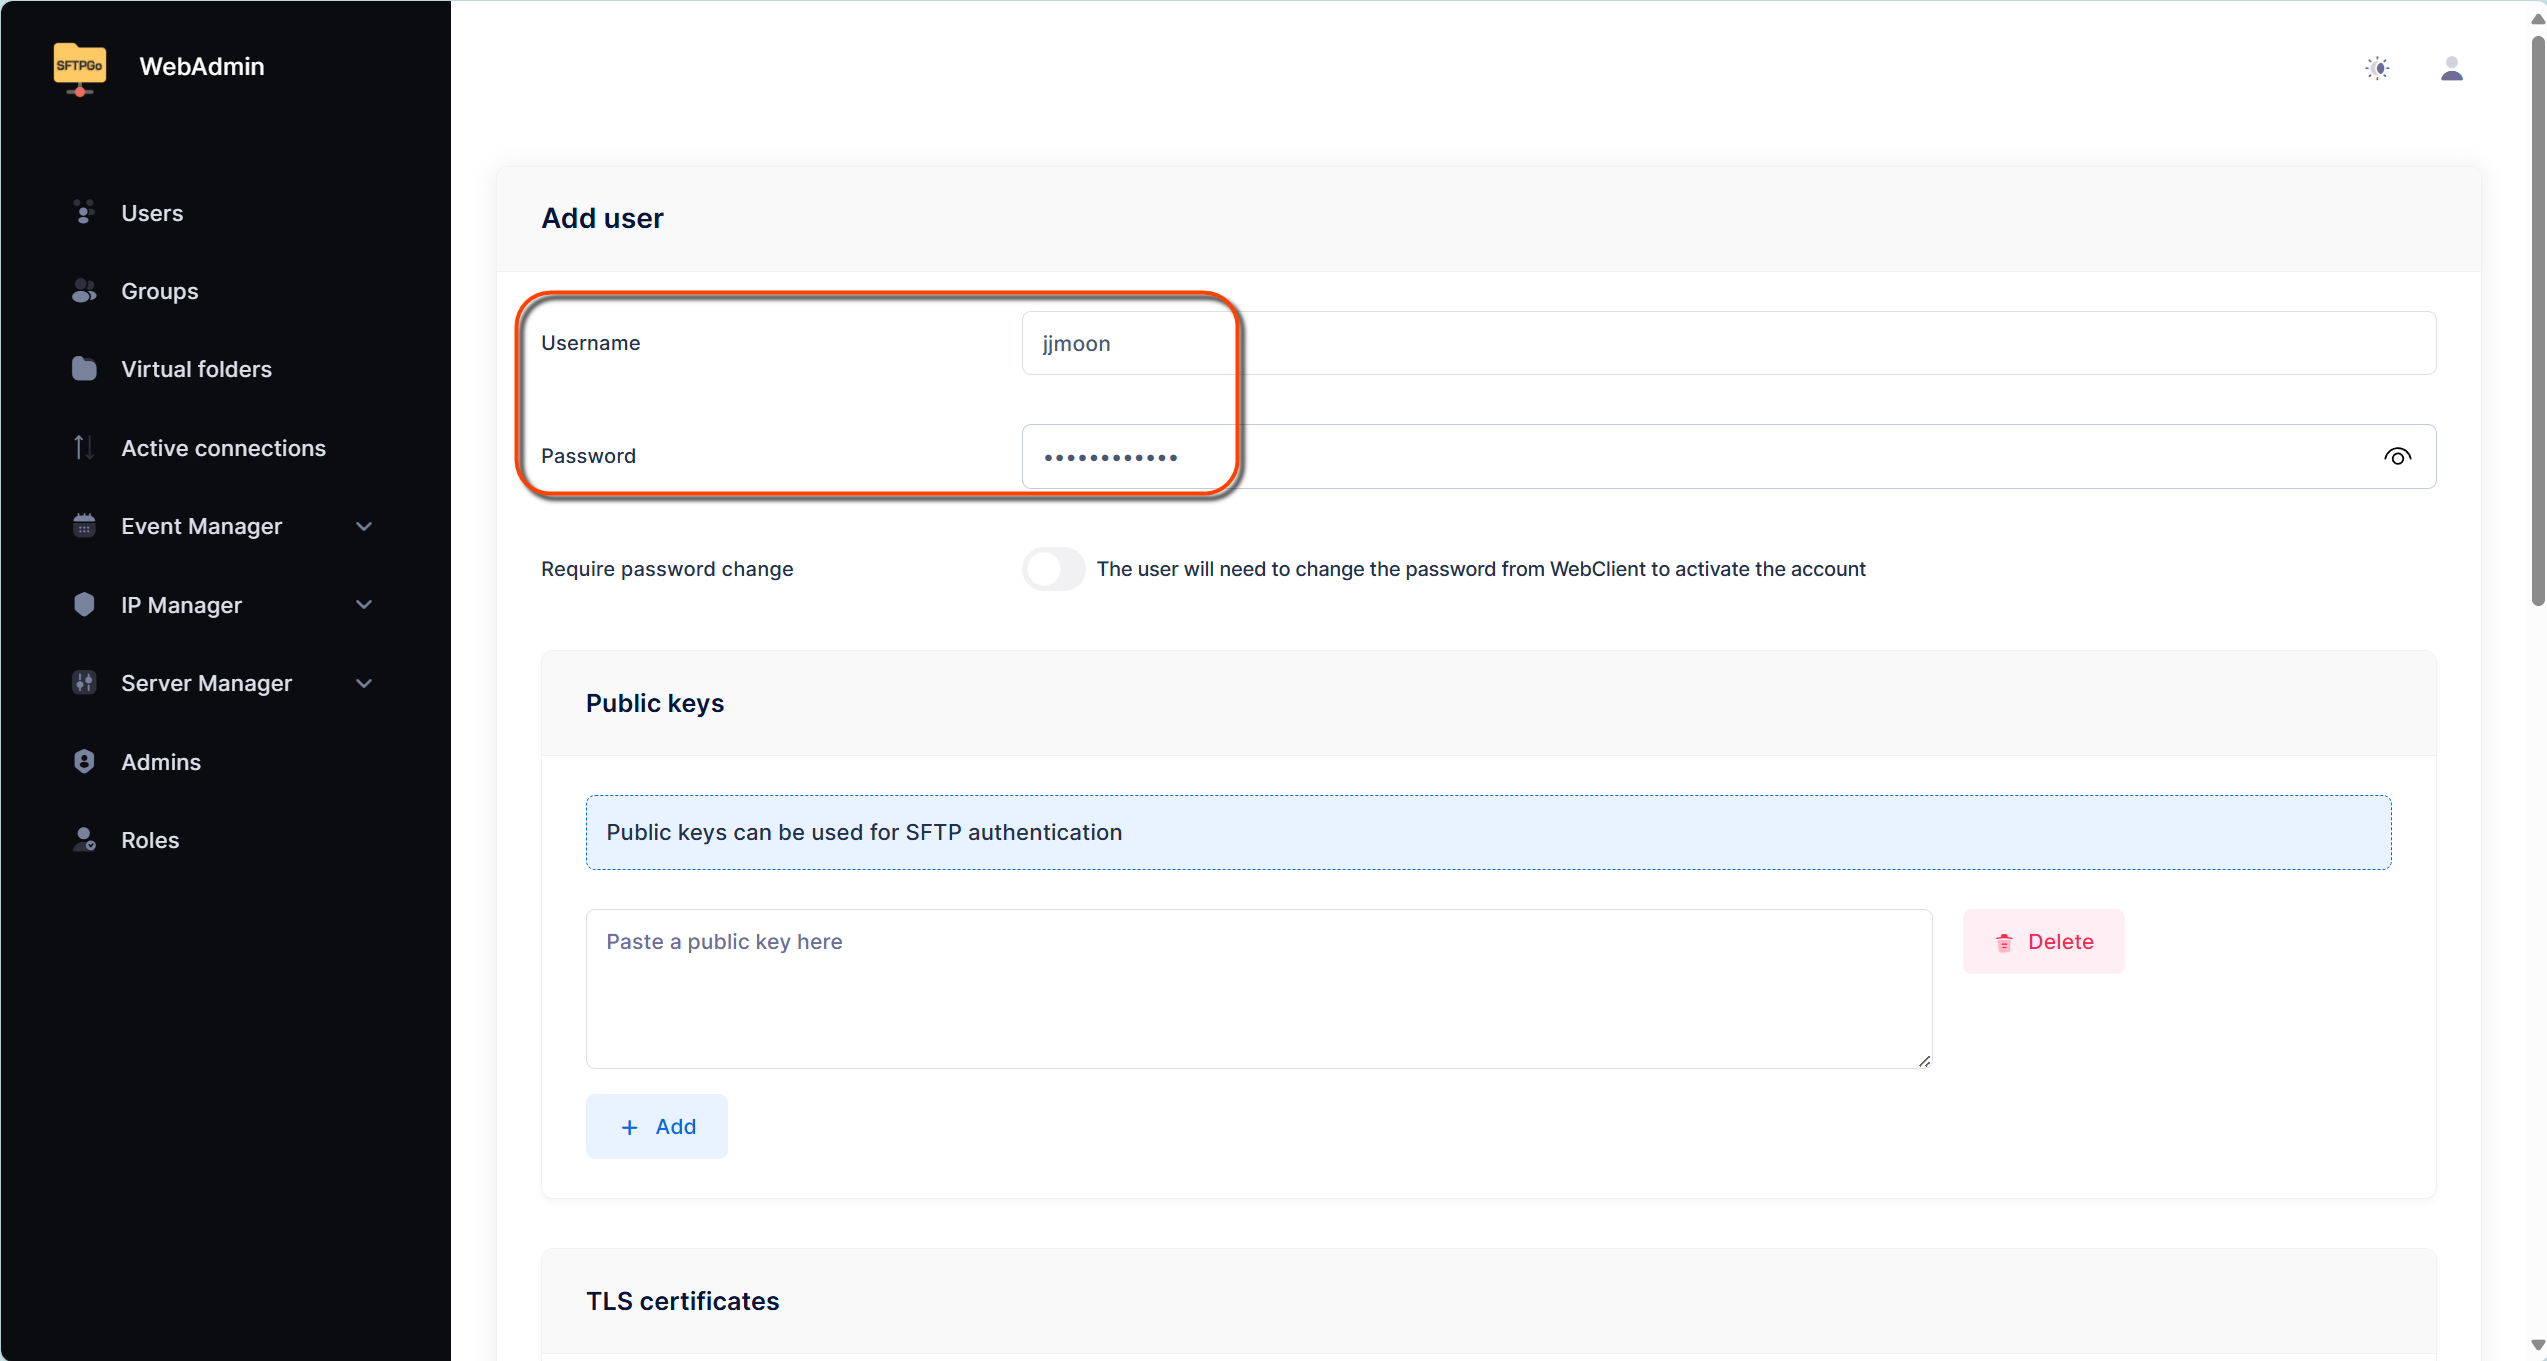This screenshot has height=1361, width=2547.
Task: Click the Users sidebar icon
Action: (x=84, y=212)
